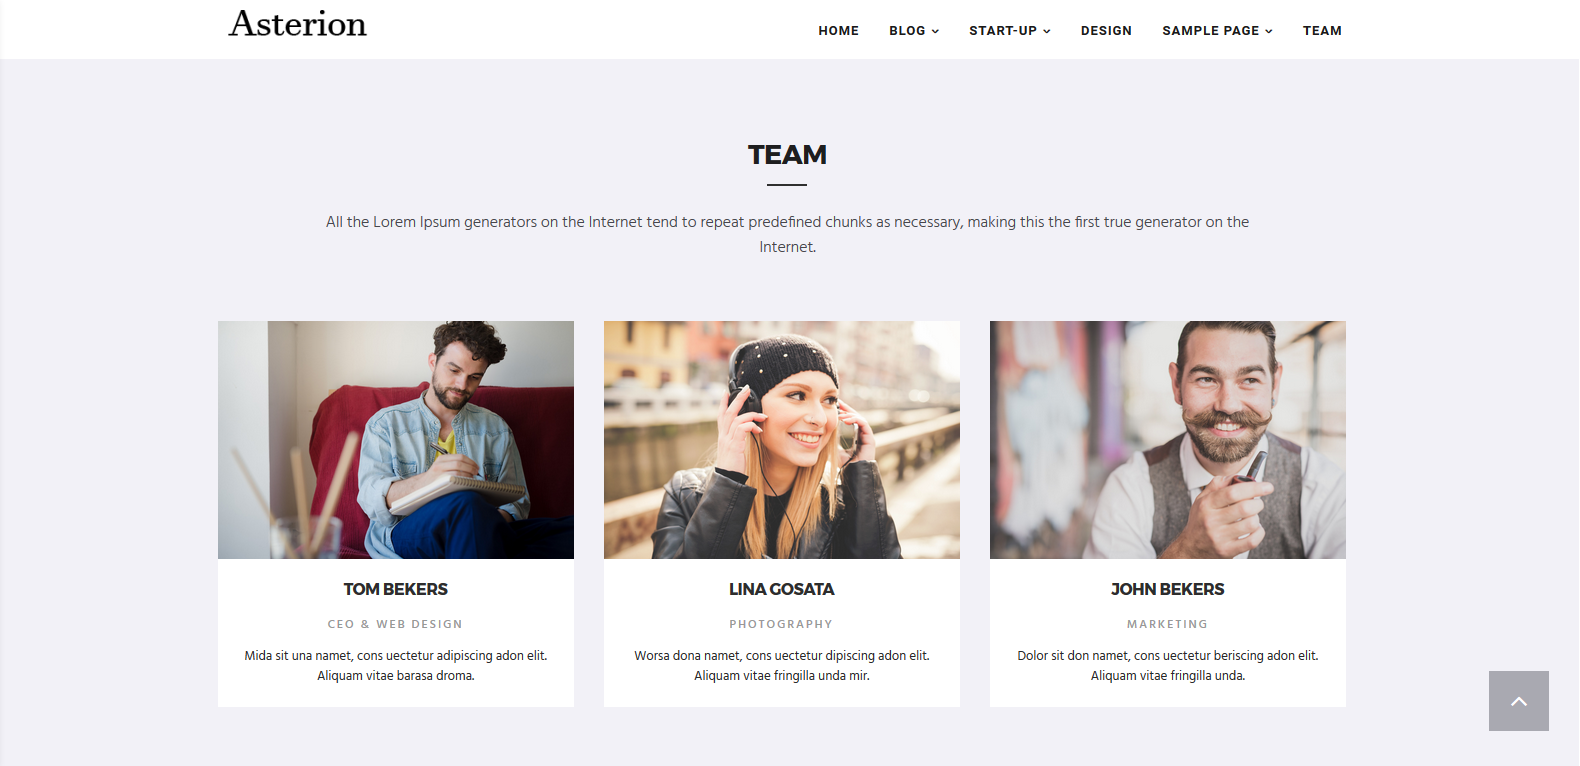Image resolution: width=1580 pixels, height=766 pixels.
Task: Expand the Start-Up dropdown menu
Action: [1010, 31]
